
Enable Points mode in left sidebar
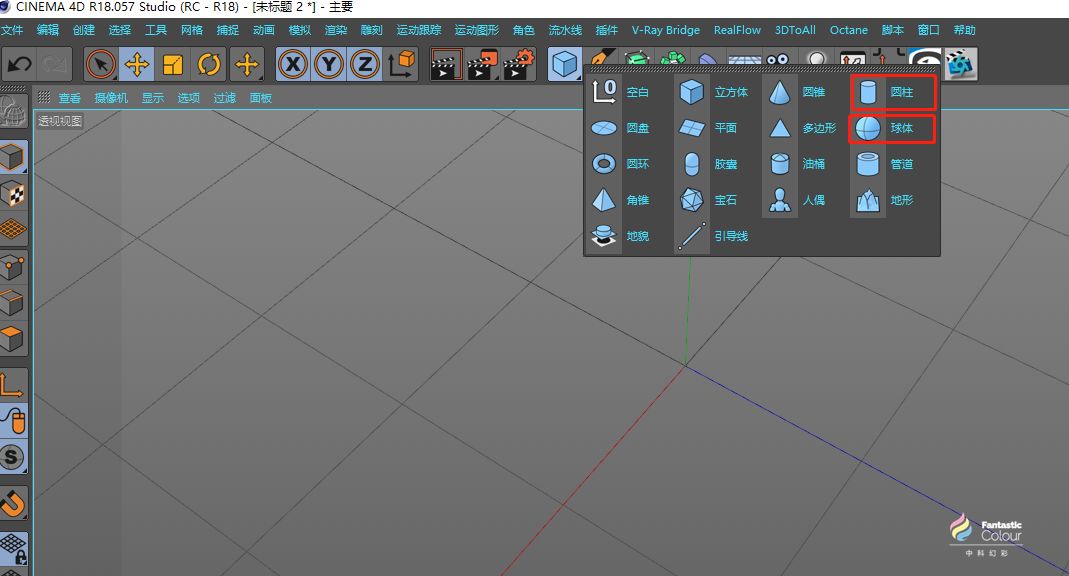pos(12,267)
